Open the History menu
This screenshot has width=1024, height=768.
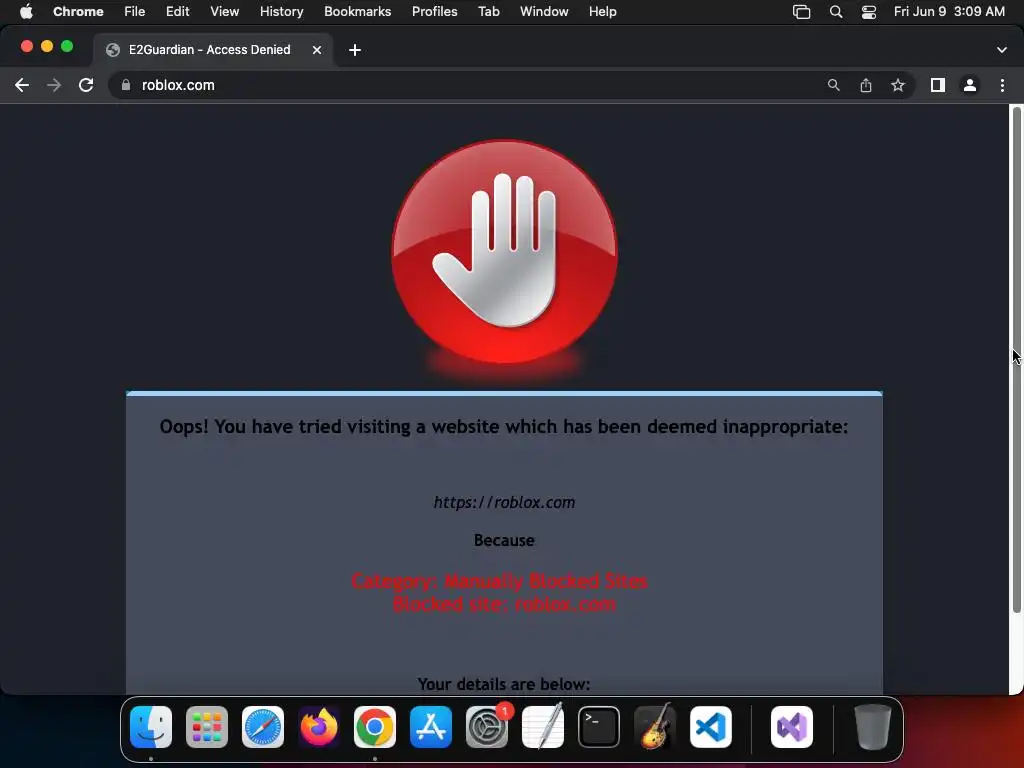pos(281,12)
